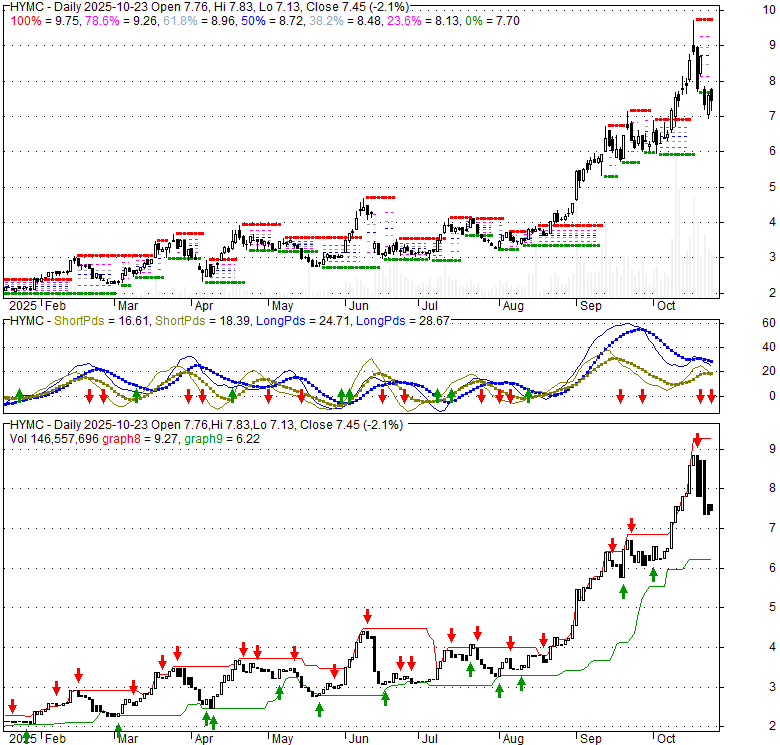Screen dimensions: 780x745
Task: Click the red resistance line above June peak, top chart
Action: click(x=380, y=197)
